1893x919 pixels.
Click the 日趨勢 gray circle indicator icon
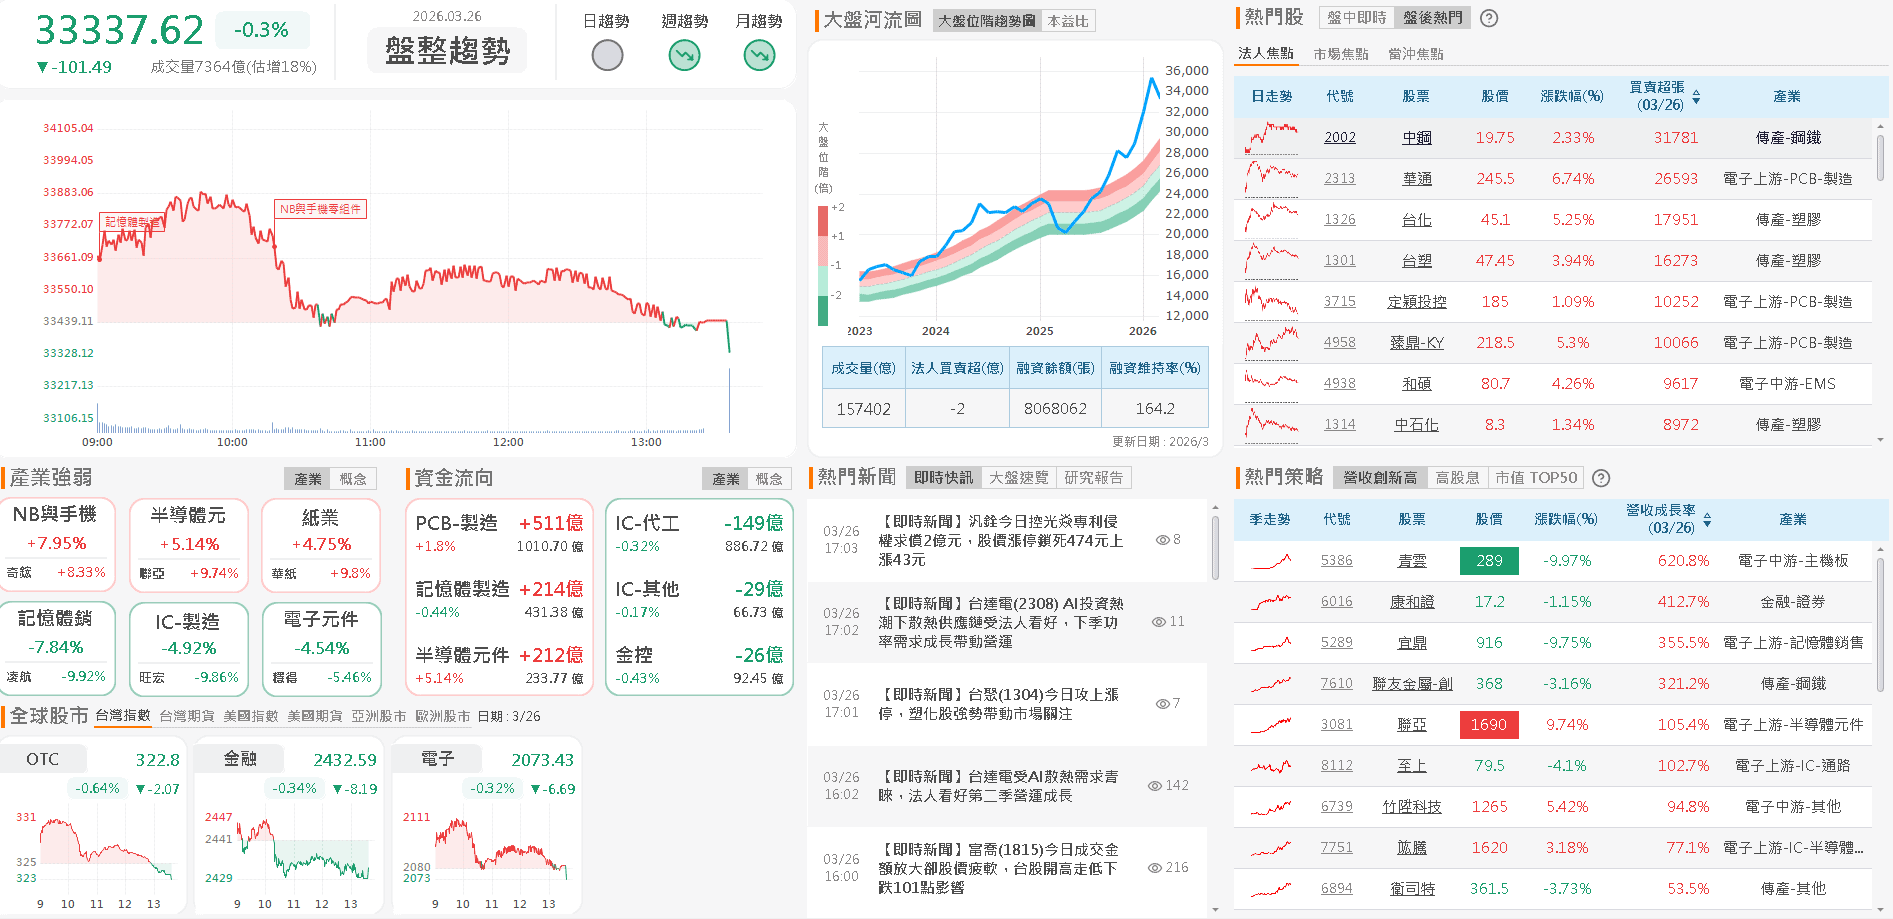point(607,55)
